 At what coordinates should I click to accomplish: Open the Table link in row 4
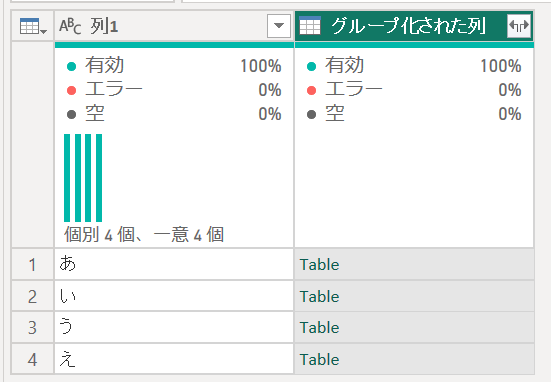[x=319, y=359]
